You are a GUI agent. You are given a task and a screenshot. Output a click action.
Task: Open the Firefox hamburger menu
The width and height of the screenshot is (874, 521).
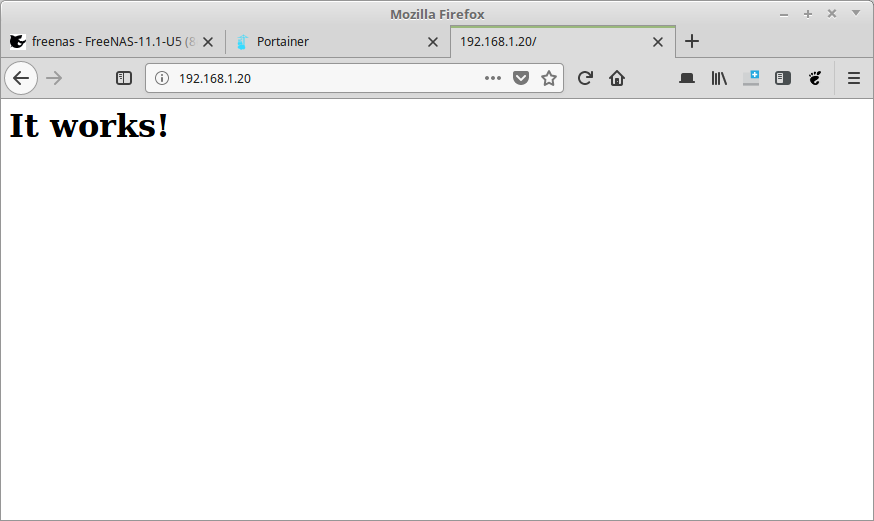854,78
